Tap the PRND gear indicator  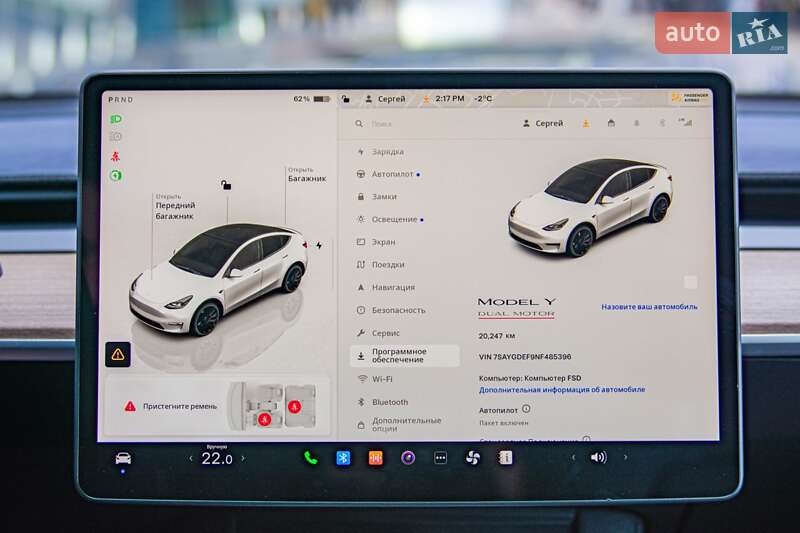pos(120,99)
